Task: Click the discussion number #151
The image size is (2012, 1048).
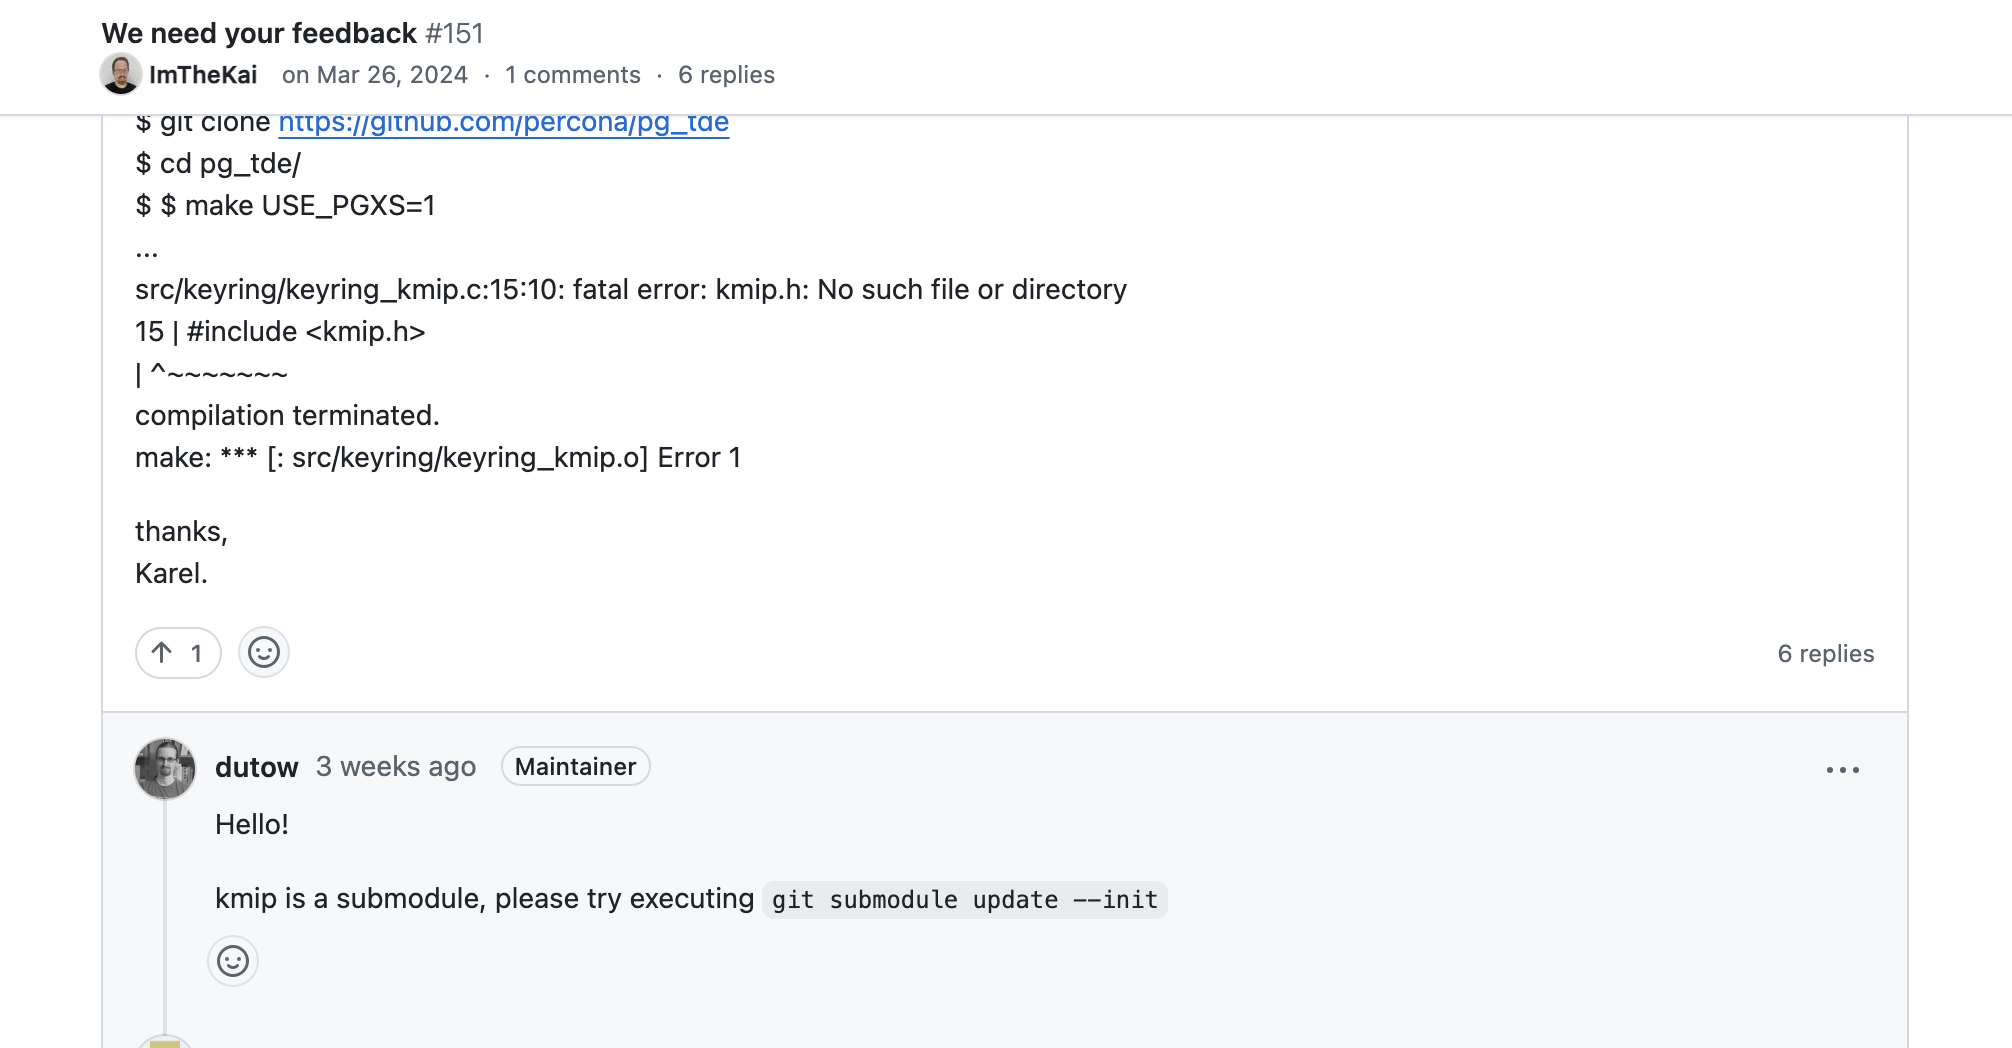Action: click(454, 33)
